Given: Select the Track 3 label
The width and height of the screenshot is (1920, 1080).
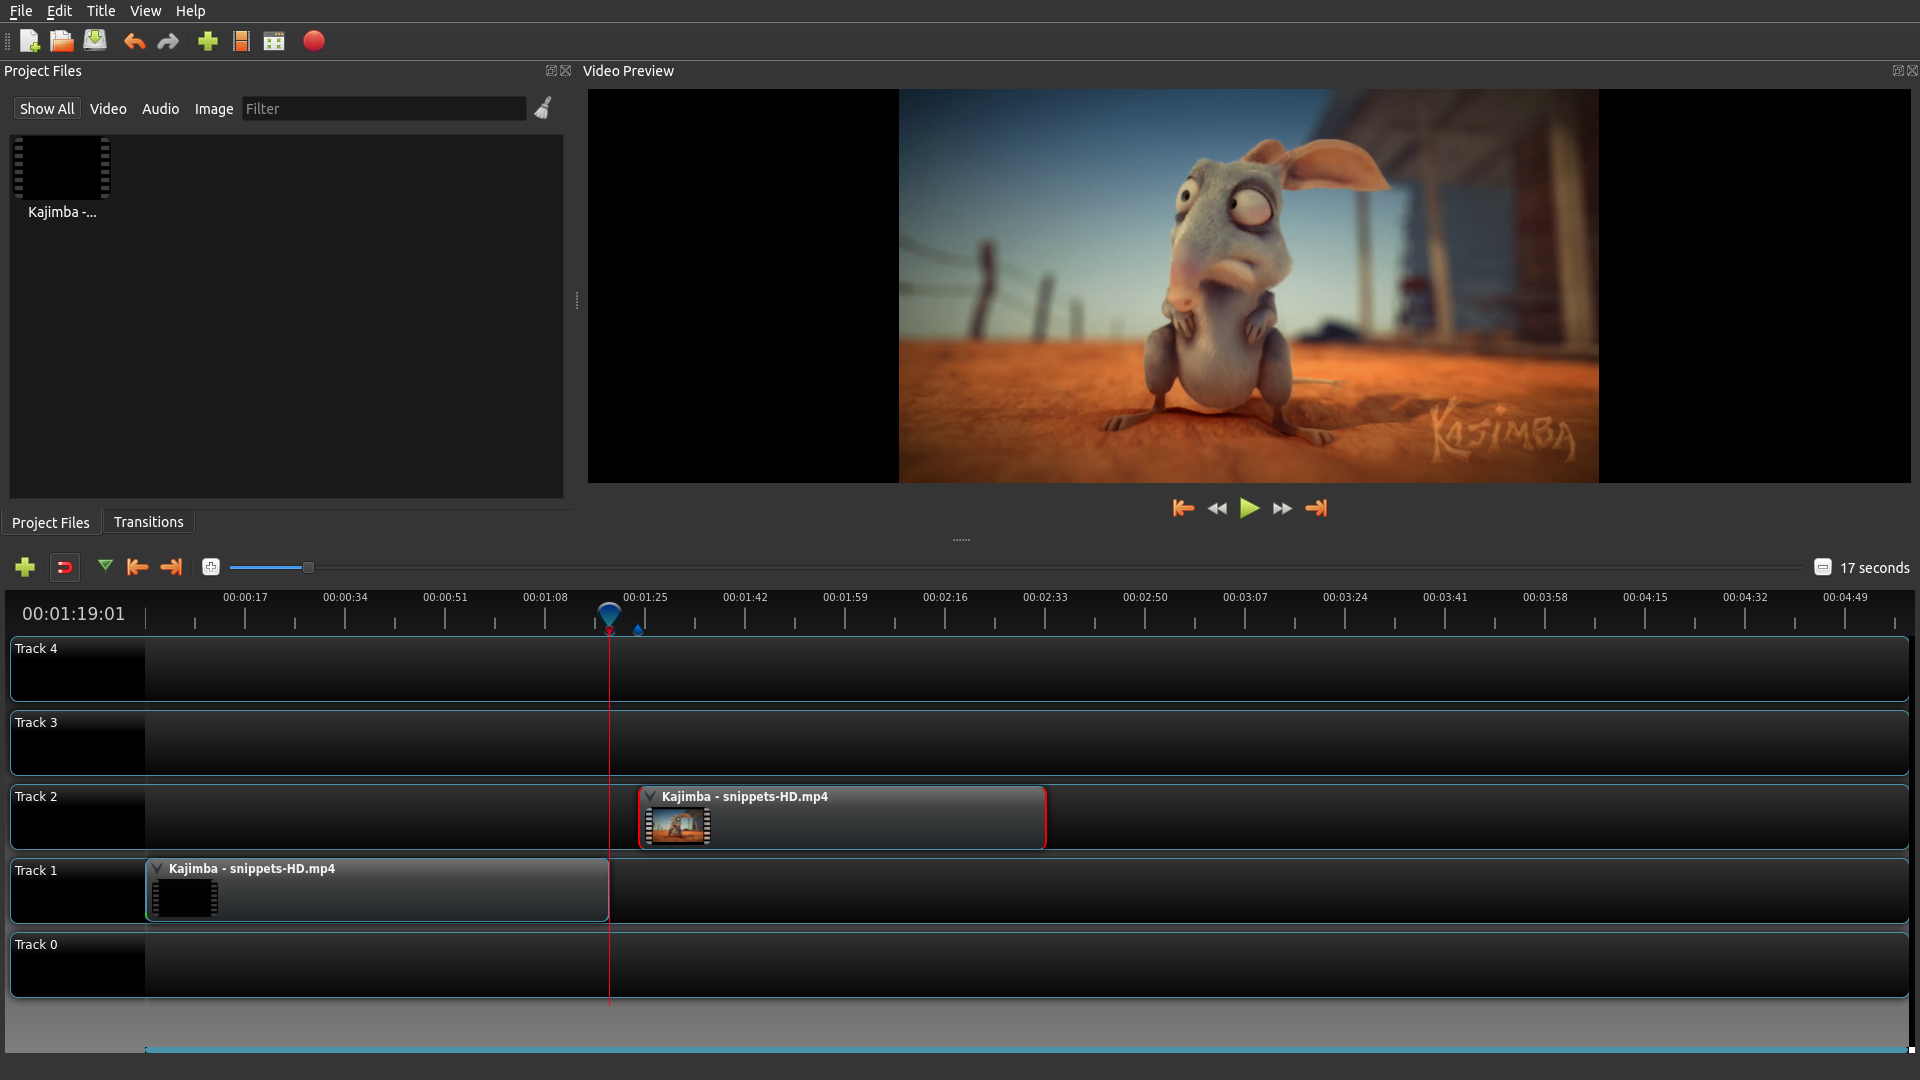Looking at the screenshot, I should tap(36, 723).
